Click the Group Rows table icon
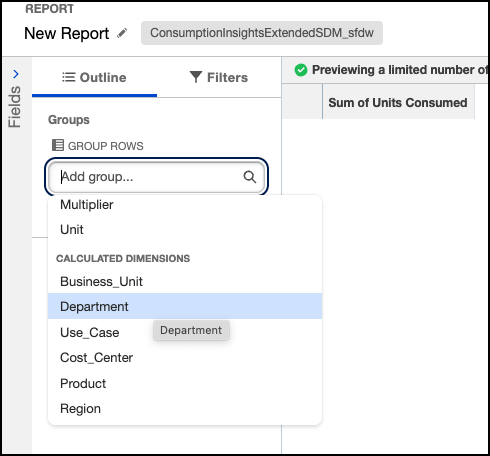This screenshot has width=490, height=456. coord(58,145)
